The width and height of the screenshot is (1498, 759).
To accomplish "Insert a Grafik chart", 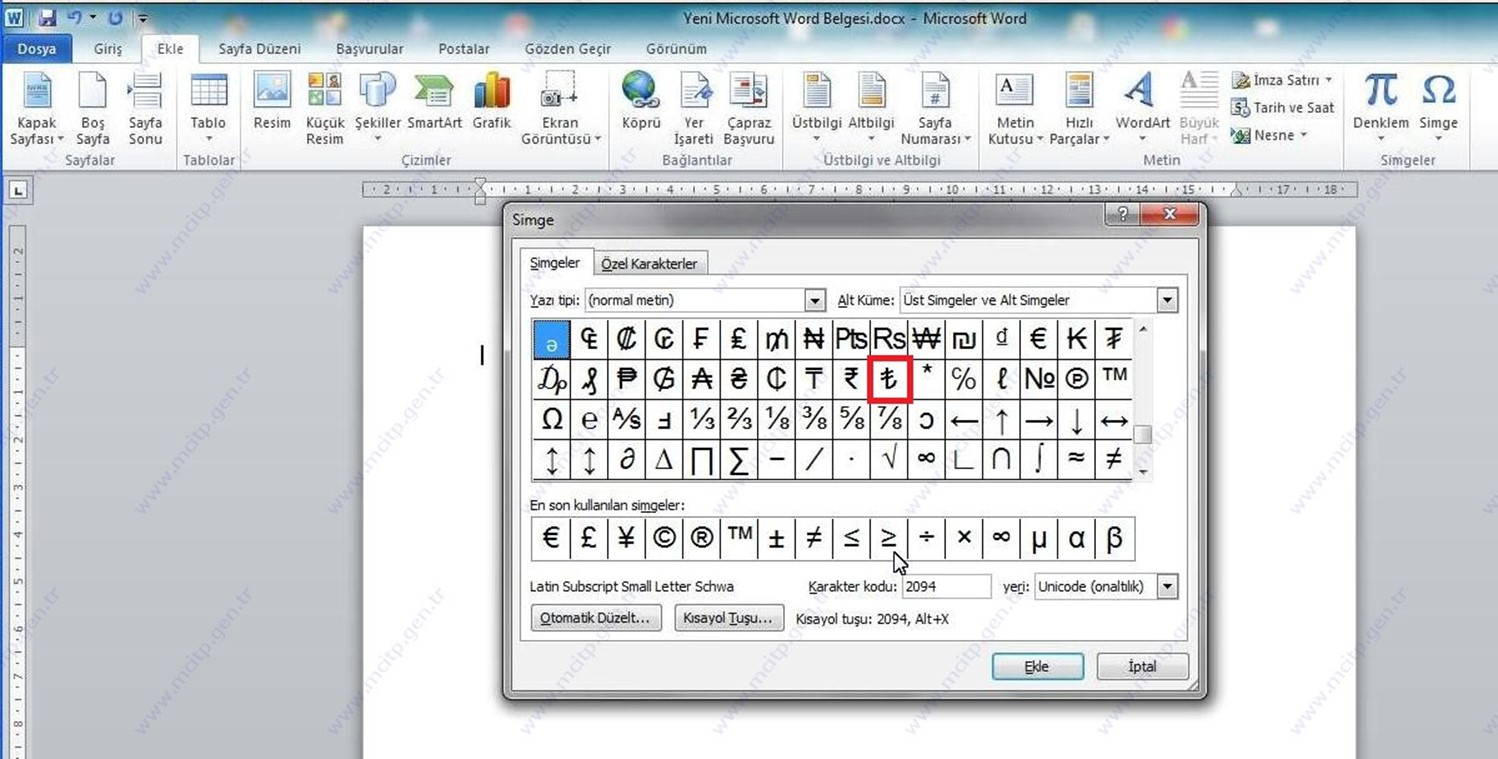I will coord(492,102).
